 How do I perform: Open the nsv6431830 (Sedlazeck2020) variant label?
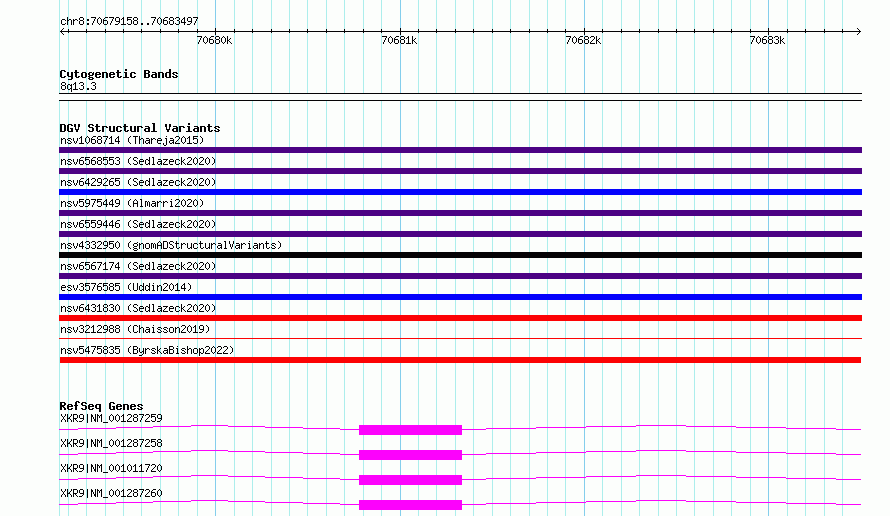click(138, 308)
